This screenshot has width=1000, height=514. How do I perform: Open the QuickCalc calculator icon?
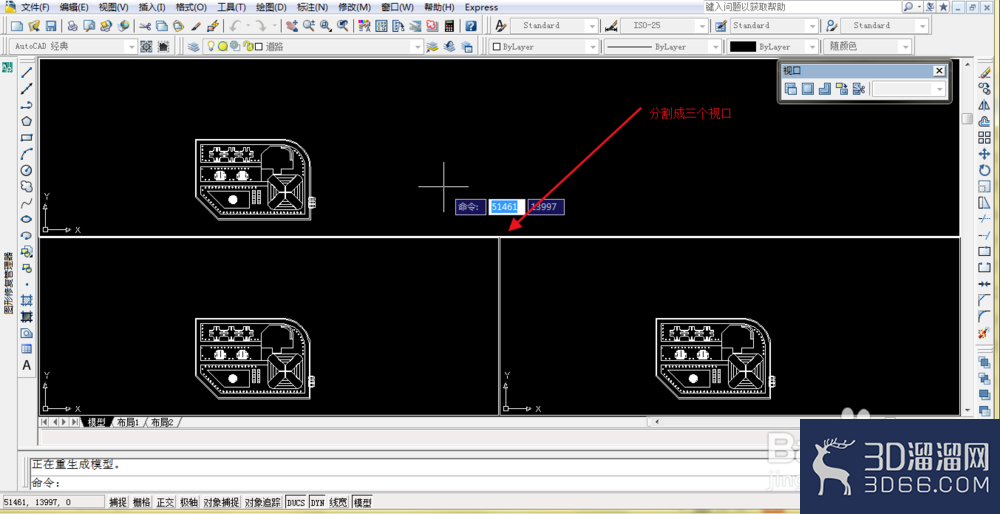coord(450,26)
